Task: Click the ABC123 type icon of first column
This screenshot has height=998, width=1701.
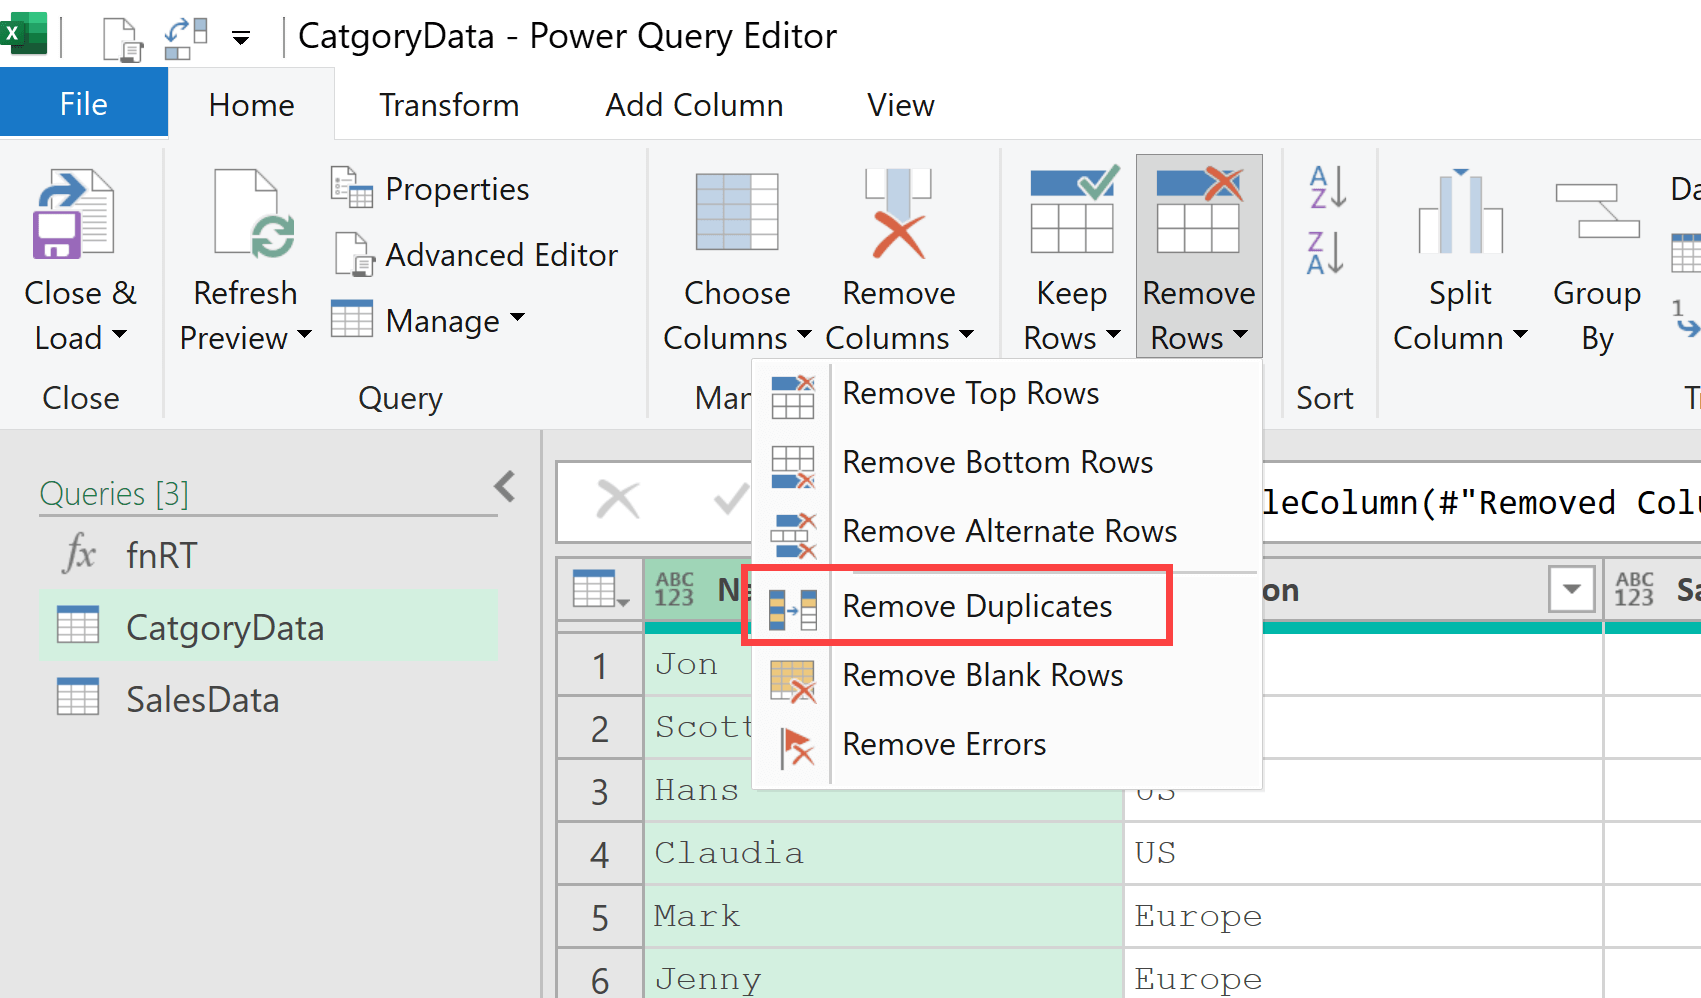Action: [x=674, y=589]
